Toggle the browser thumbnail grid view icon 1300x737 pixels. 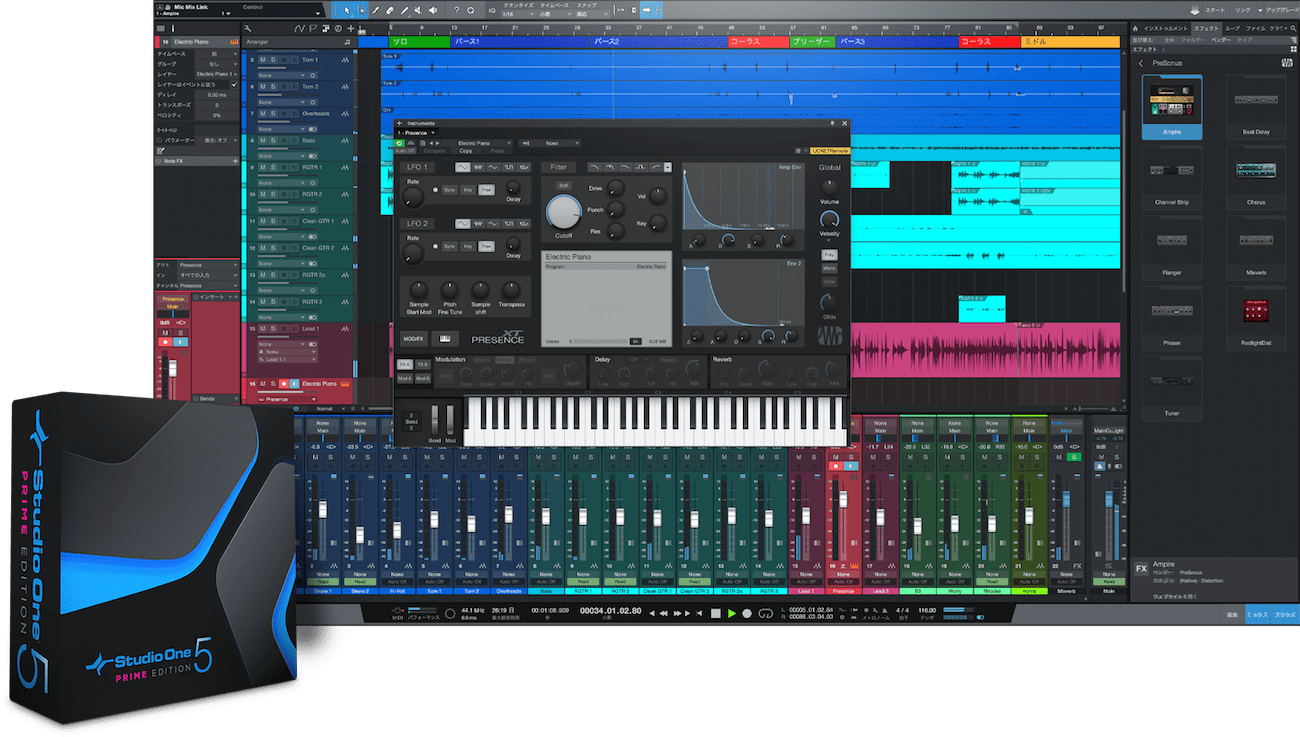tap(1294, 49)
